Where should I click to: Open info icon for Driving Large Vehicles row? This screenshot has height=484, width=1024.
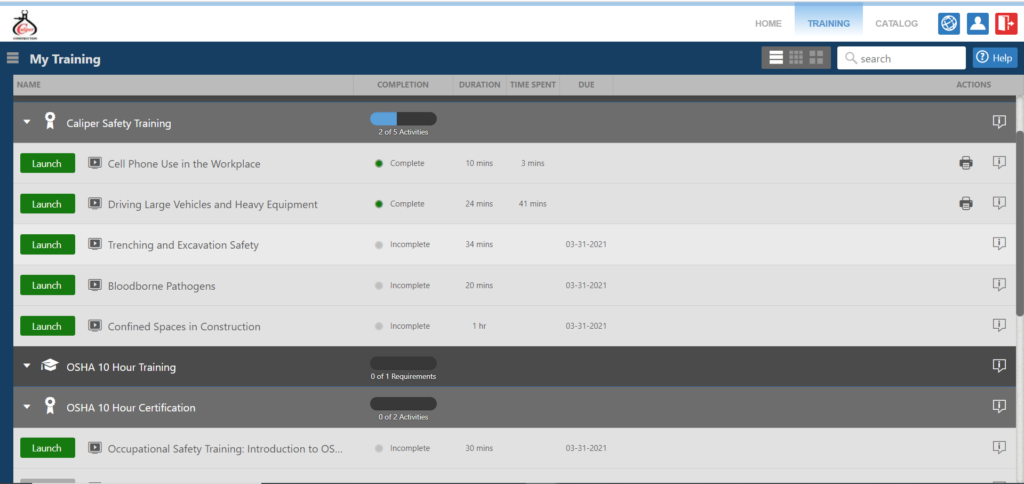click(999, 202)
